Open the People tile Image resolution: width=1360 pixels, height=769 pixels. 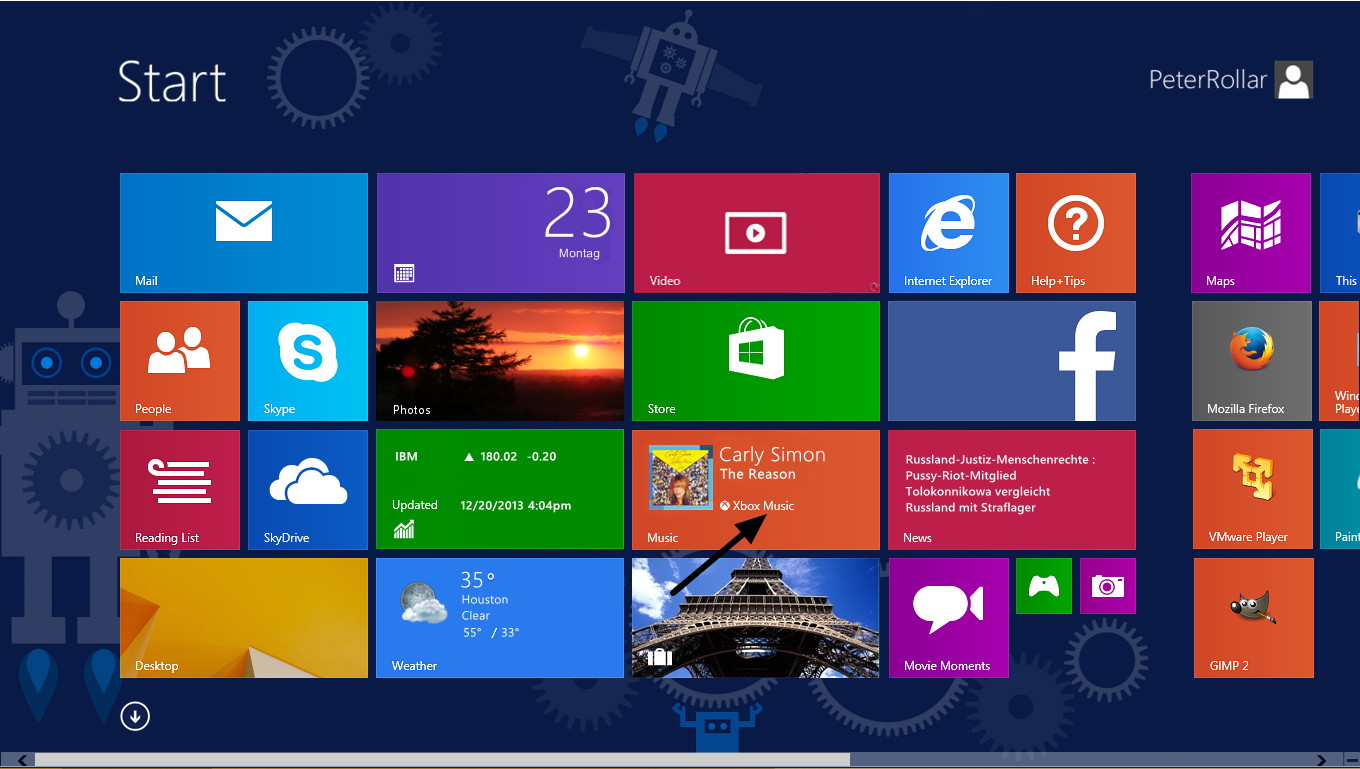180,361
